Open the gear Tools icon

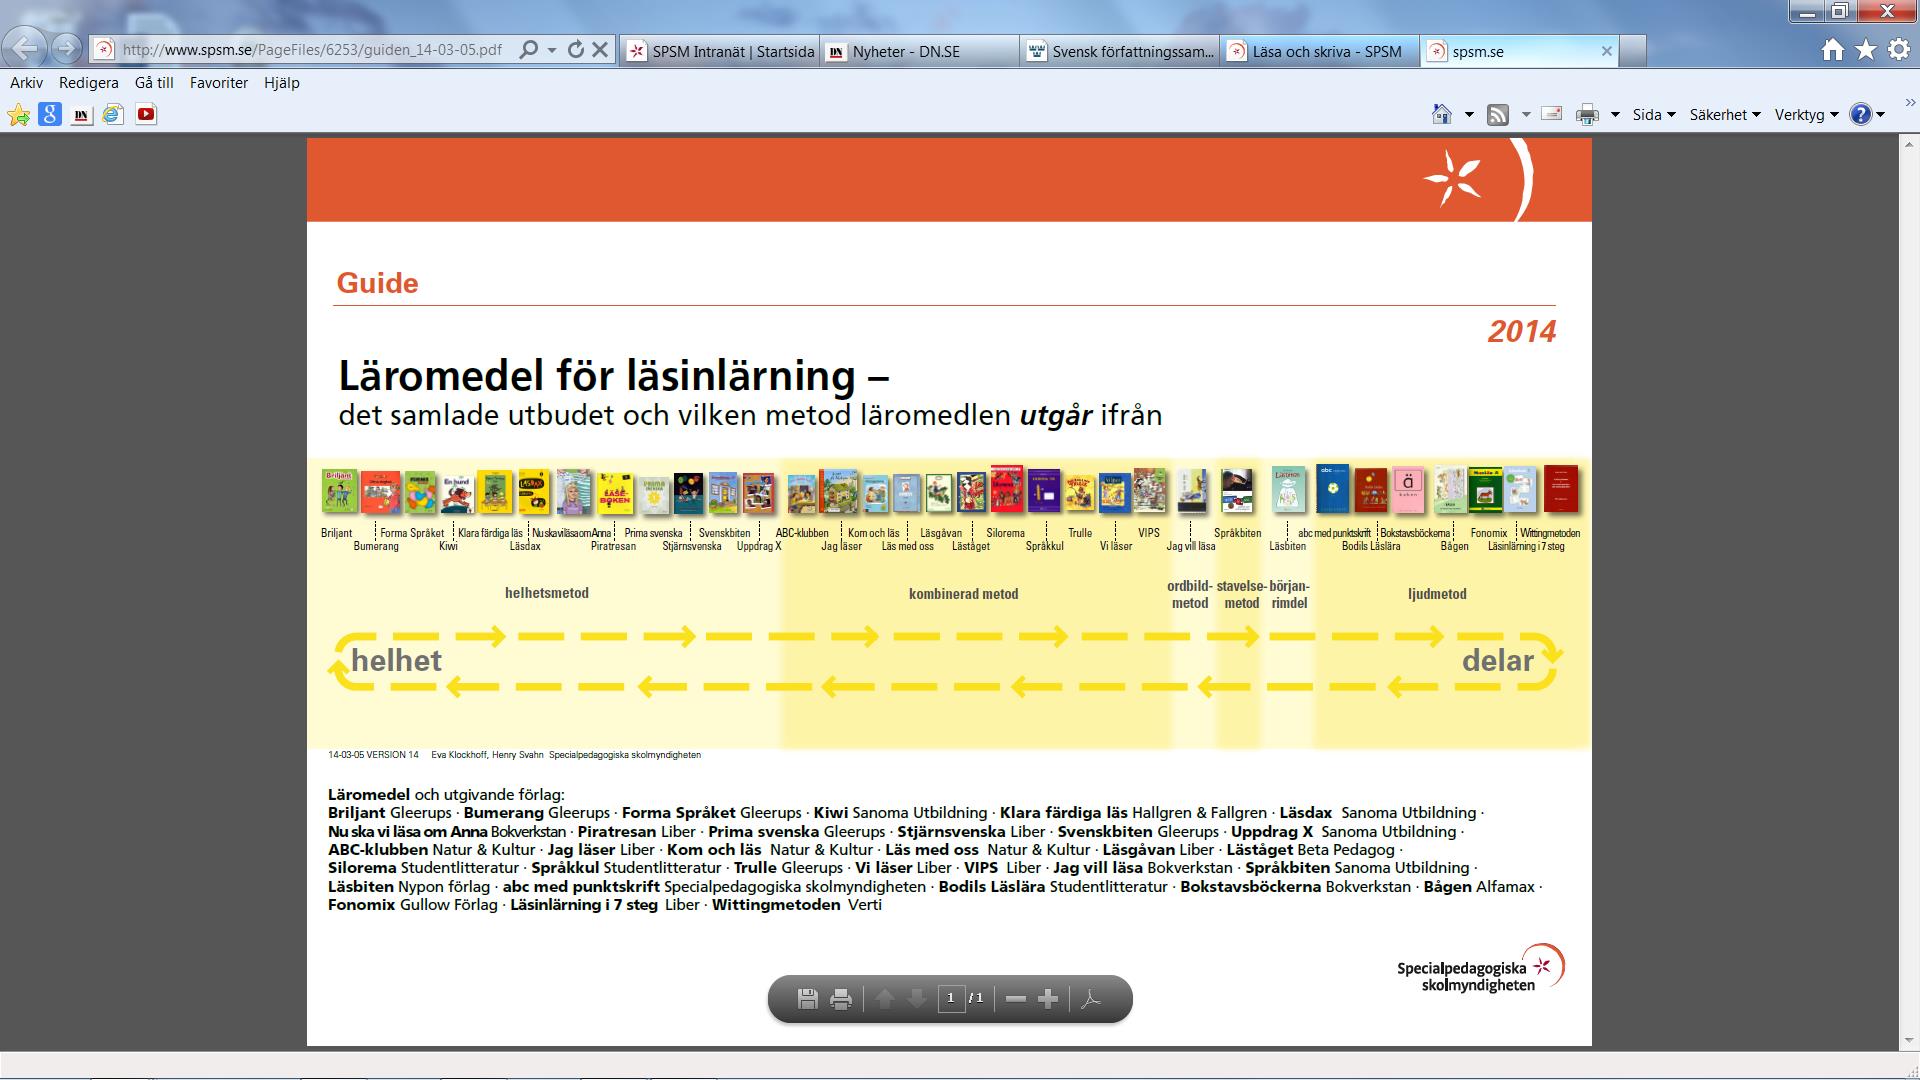[1898, 50]
